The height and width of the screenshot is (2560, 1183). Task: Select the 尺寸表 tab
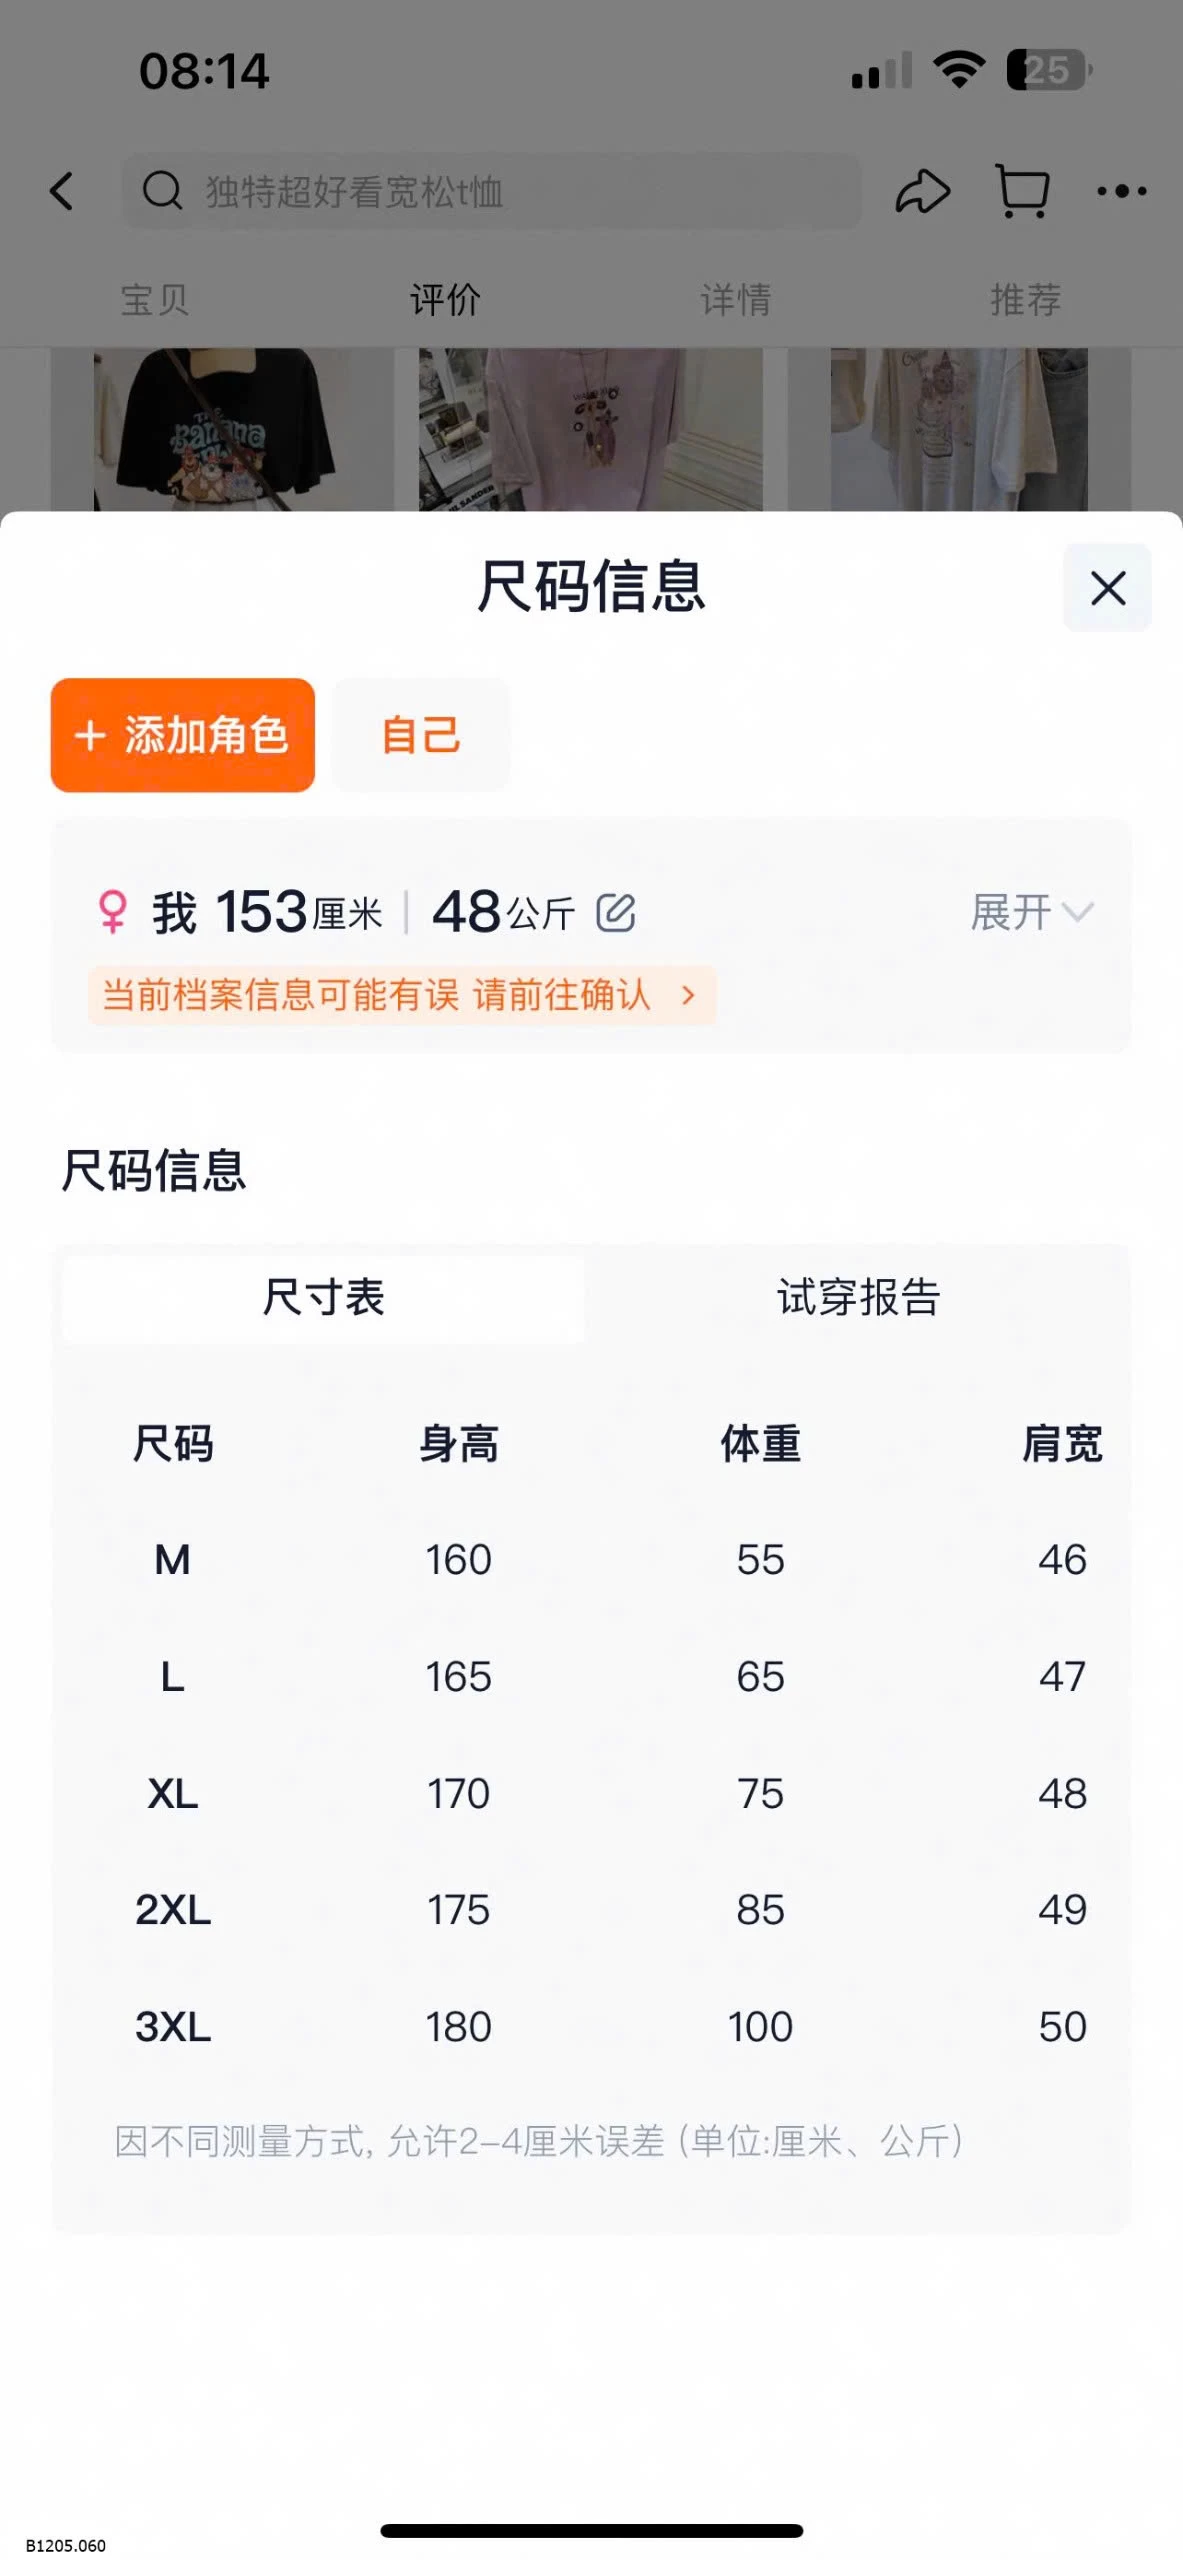(323, 1297)
